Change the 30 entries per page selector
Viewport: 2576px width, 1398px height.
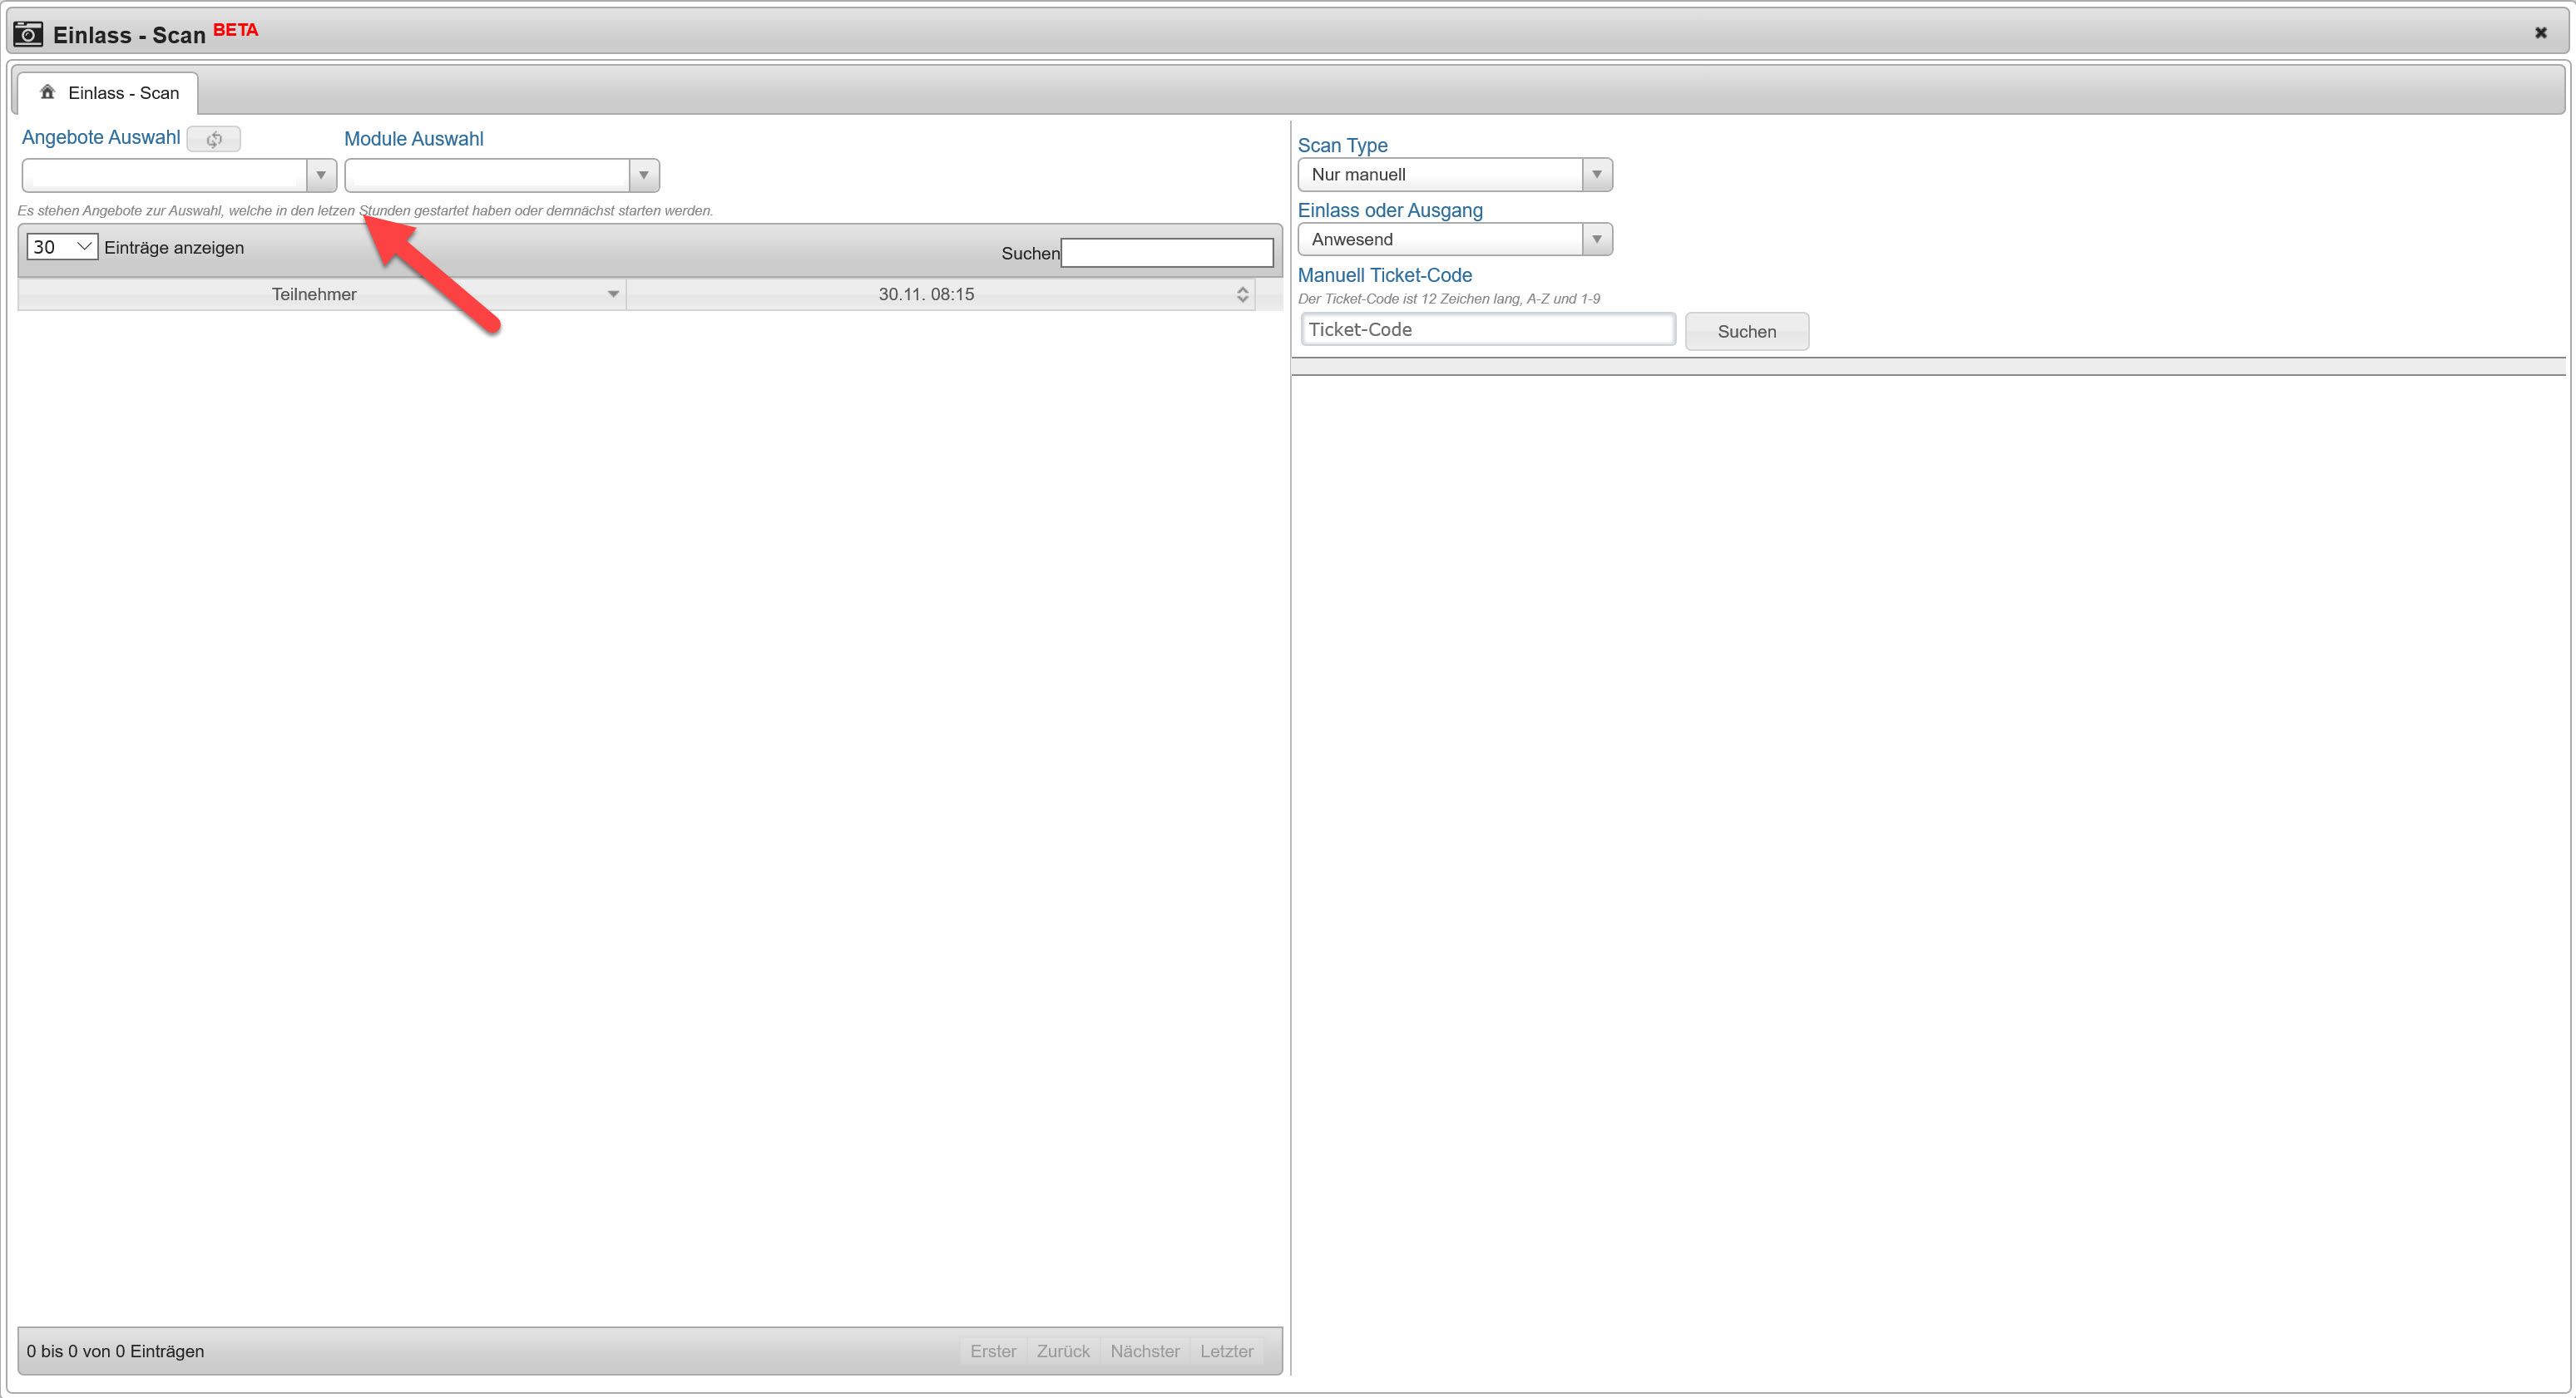[x=62, y=247]
